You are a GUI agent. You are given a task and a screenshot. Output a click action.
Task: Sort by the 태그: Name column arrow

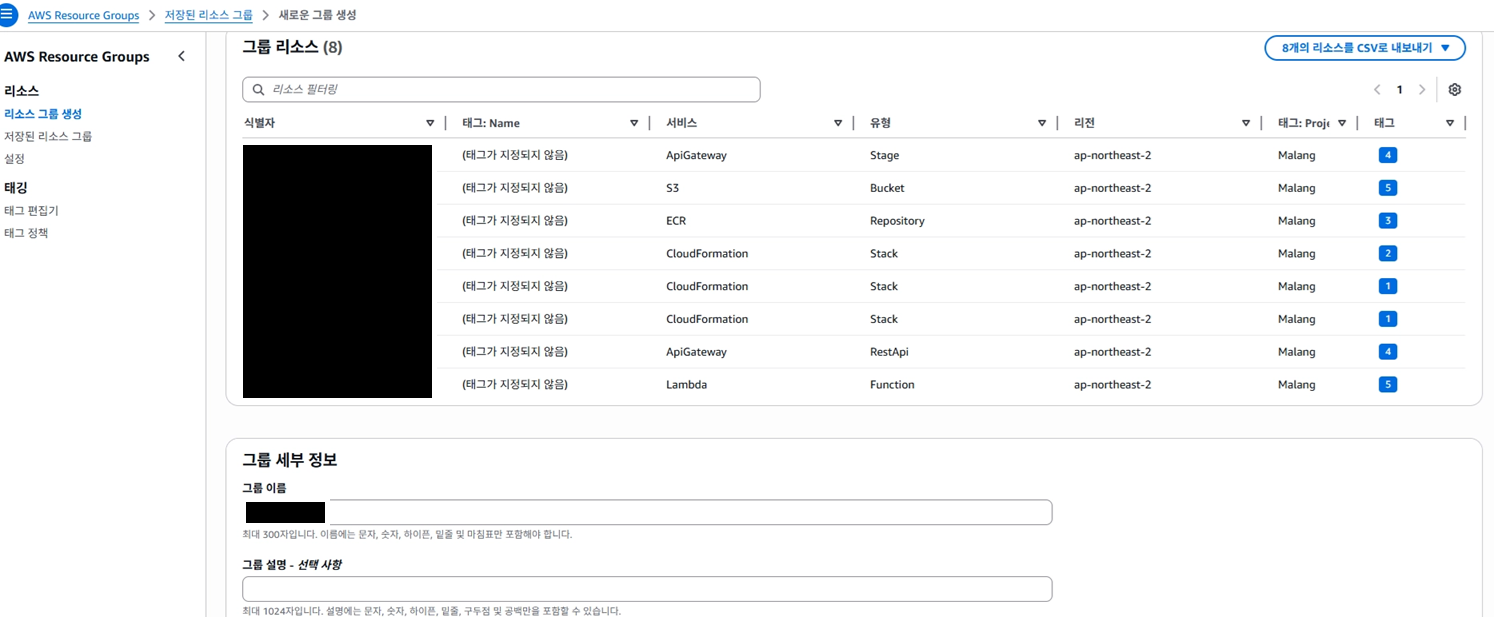click(x=634, y=123)
